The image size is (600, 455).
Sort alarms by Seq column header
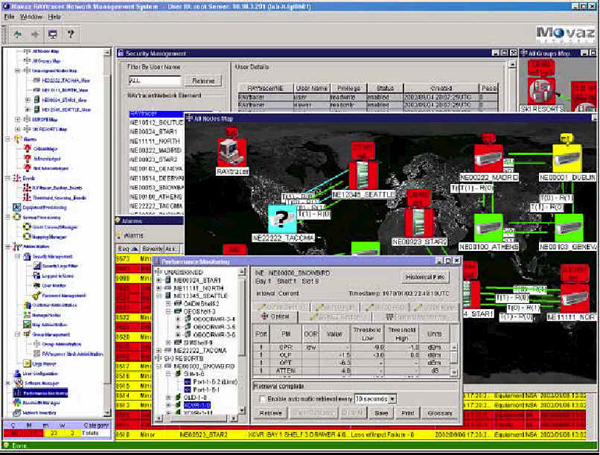click(x=128, y=249)
